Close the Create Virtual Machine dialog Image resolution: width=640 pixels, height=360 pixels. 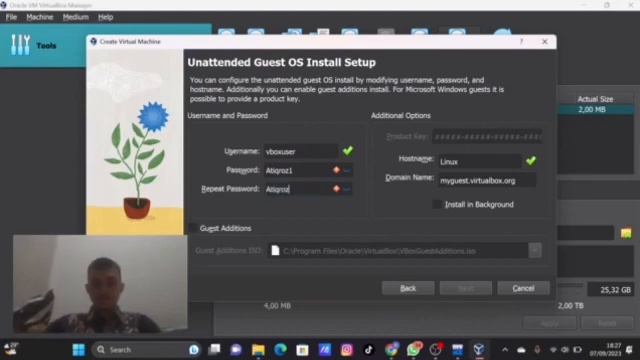[x=544, y=42]
